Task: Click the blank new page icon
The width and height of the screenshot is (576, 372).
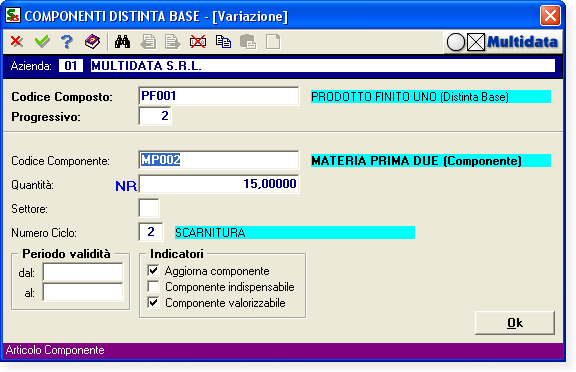Action: (x=273, y=41)
